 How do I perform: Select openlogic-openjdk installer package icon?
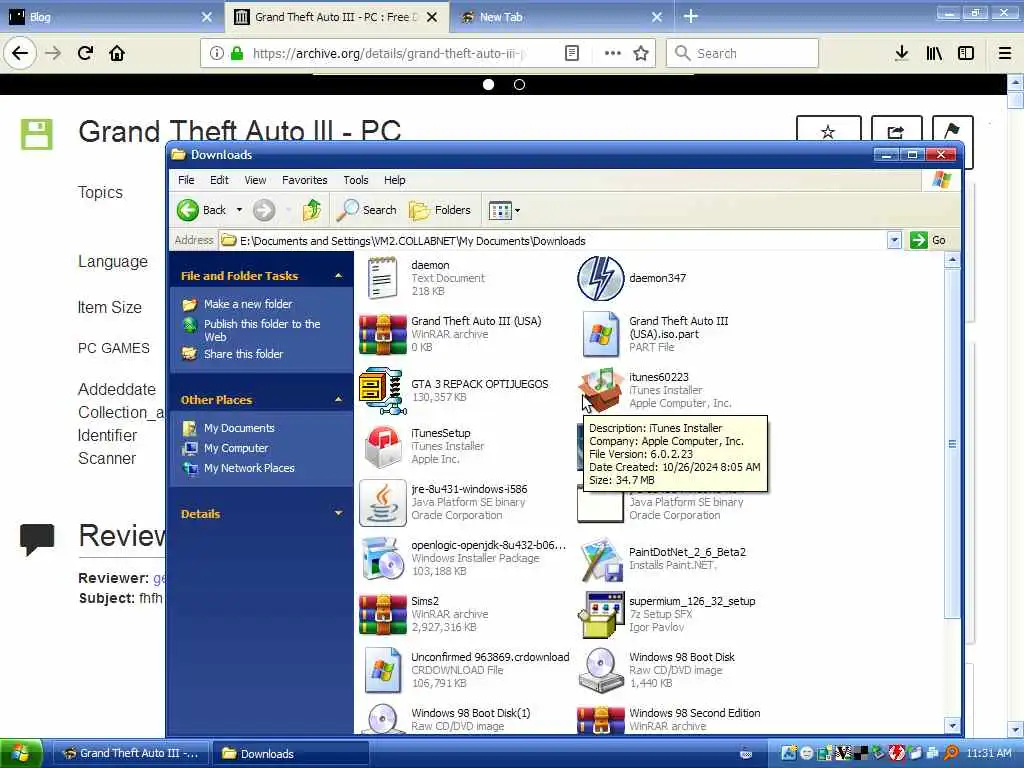[383, 559]
